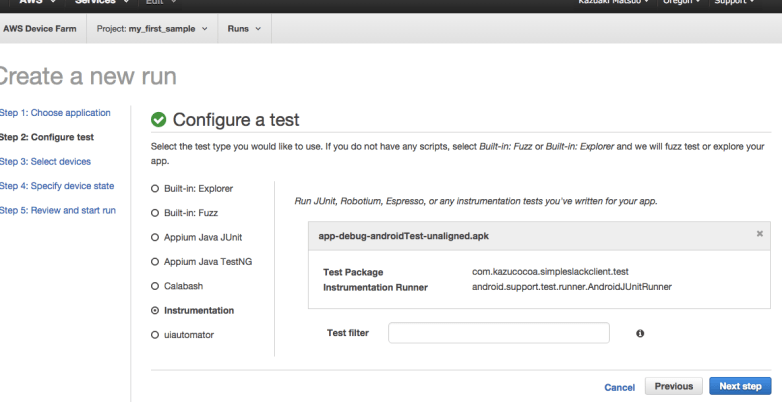Click the test package name com.kazucocoa.simpleslackclient.test
The image size is (782, 402).
550,272
